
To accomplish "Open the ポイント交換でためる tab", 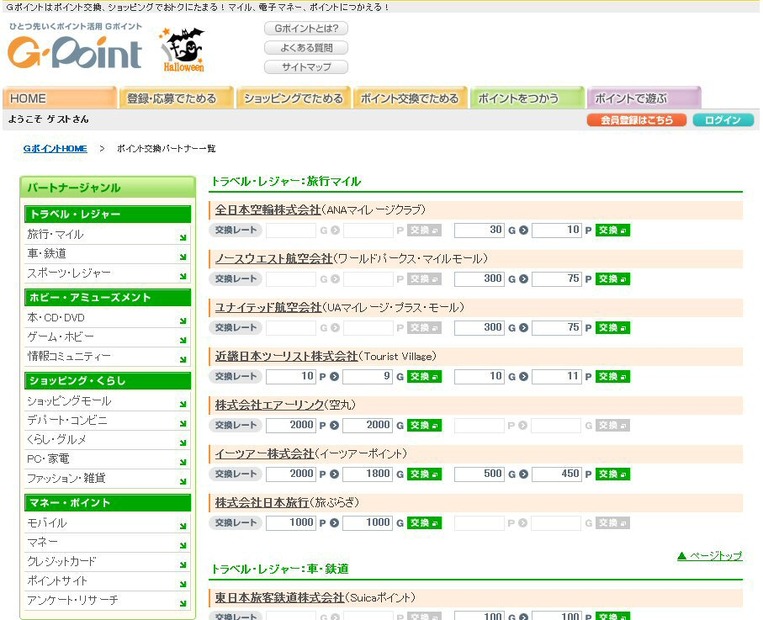I will pyautogui.click(x=410, y=98).
